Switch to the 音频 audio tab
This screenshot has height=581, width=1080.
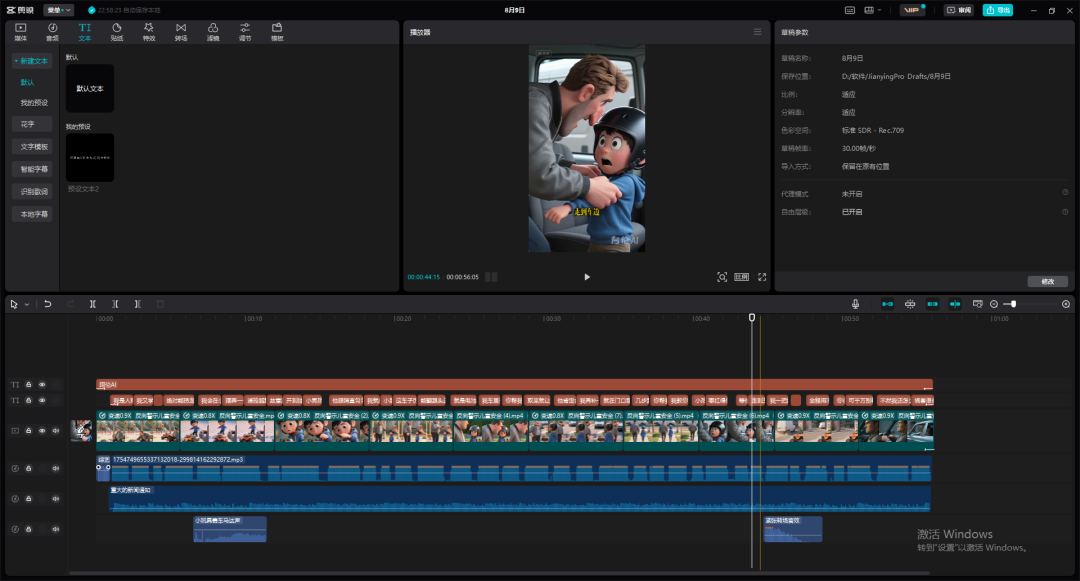click(52, 32)
